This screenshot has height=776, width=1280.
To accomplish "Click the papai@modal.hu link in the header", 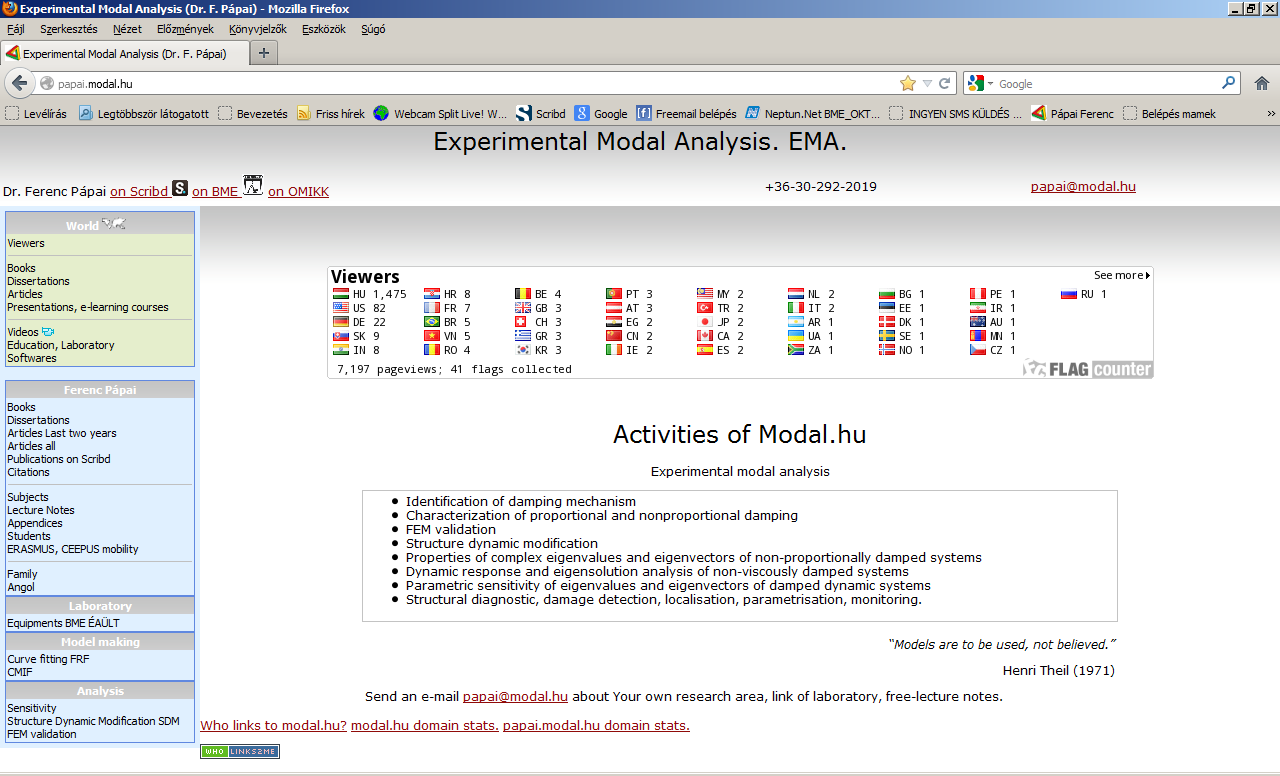I will tap(1083, 186).
